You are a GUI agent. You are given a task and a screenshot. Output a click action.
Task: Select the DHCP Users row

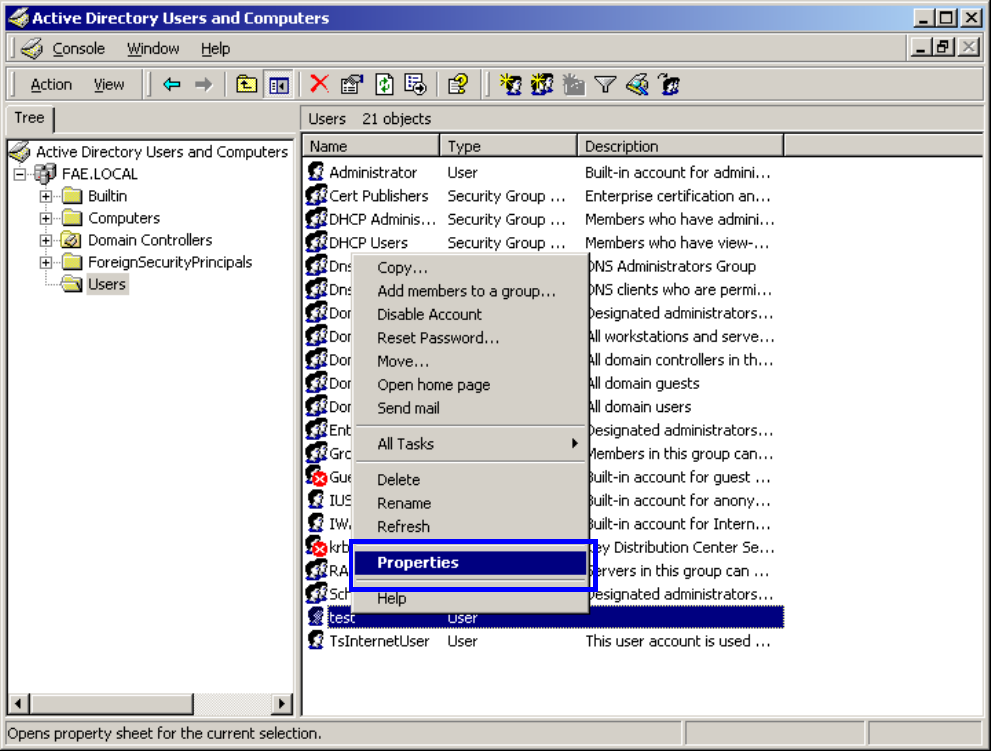coord(544,243)
